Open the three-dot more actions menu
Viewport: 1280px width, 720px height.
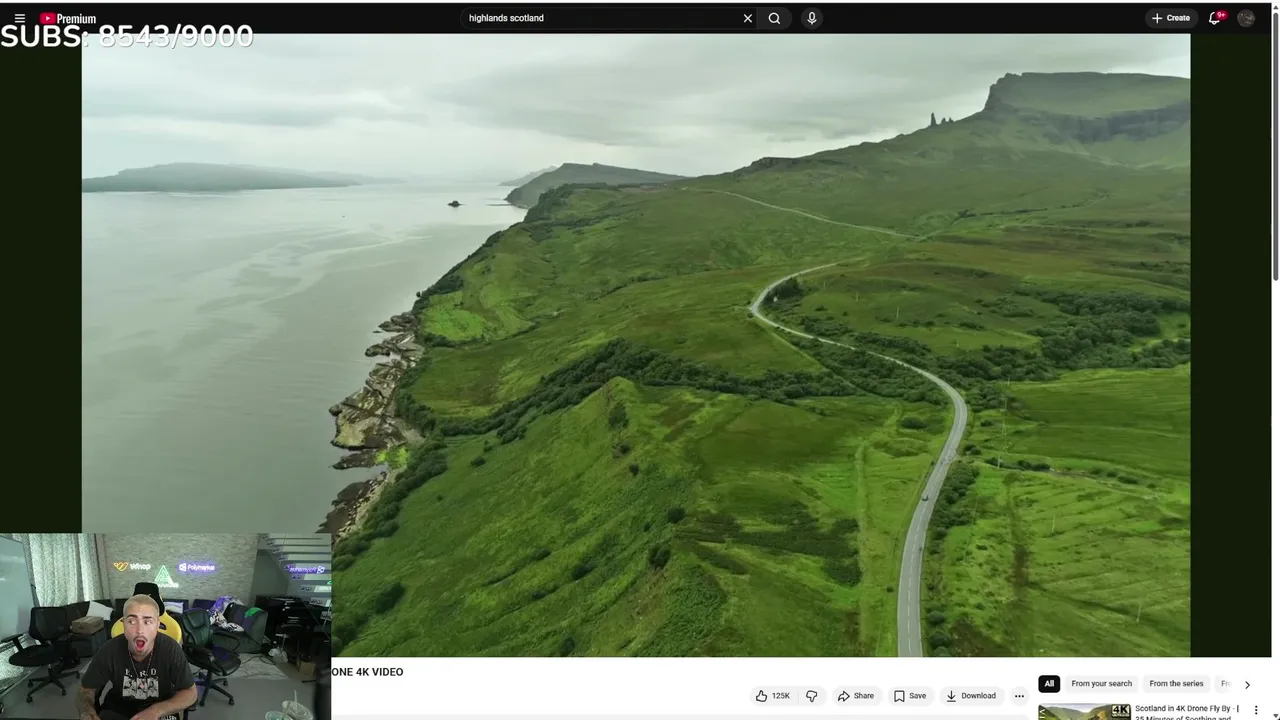click(x=1019, y=696)
